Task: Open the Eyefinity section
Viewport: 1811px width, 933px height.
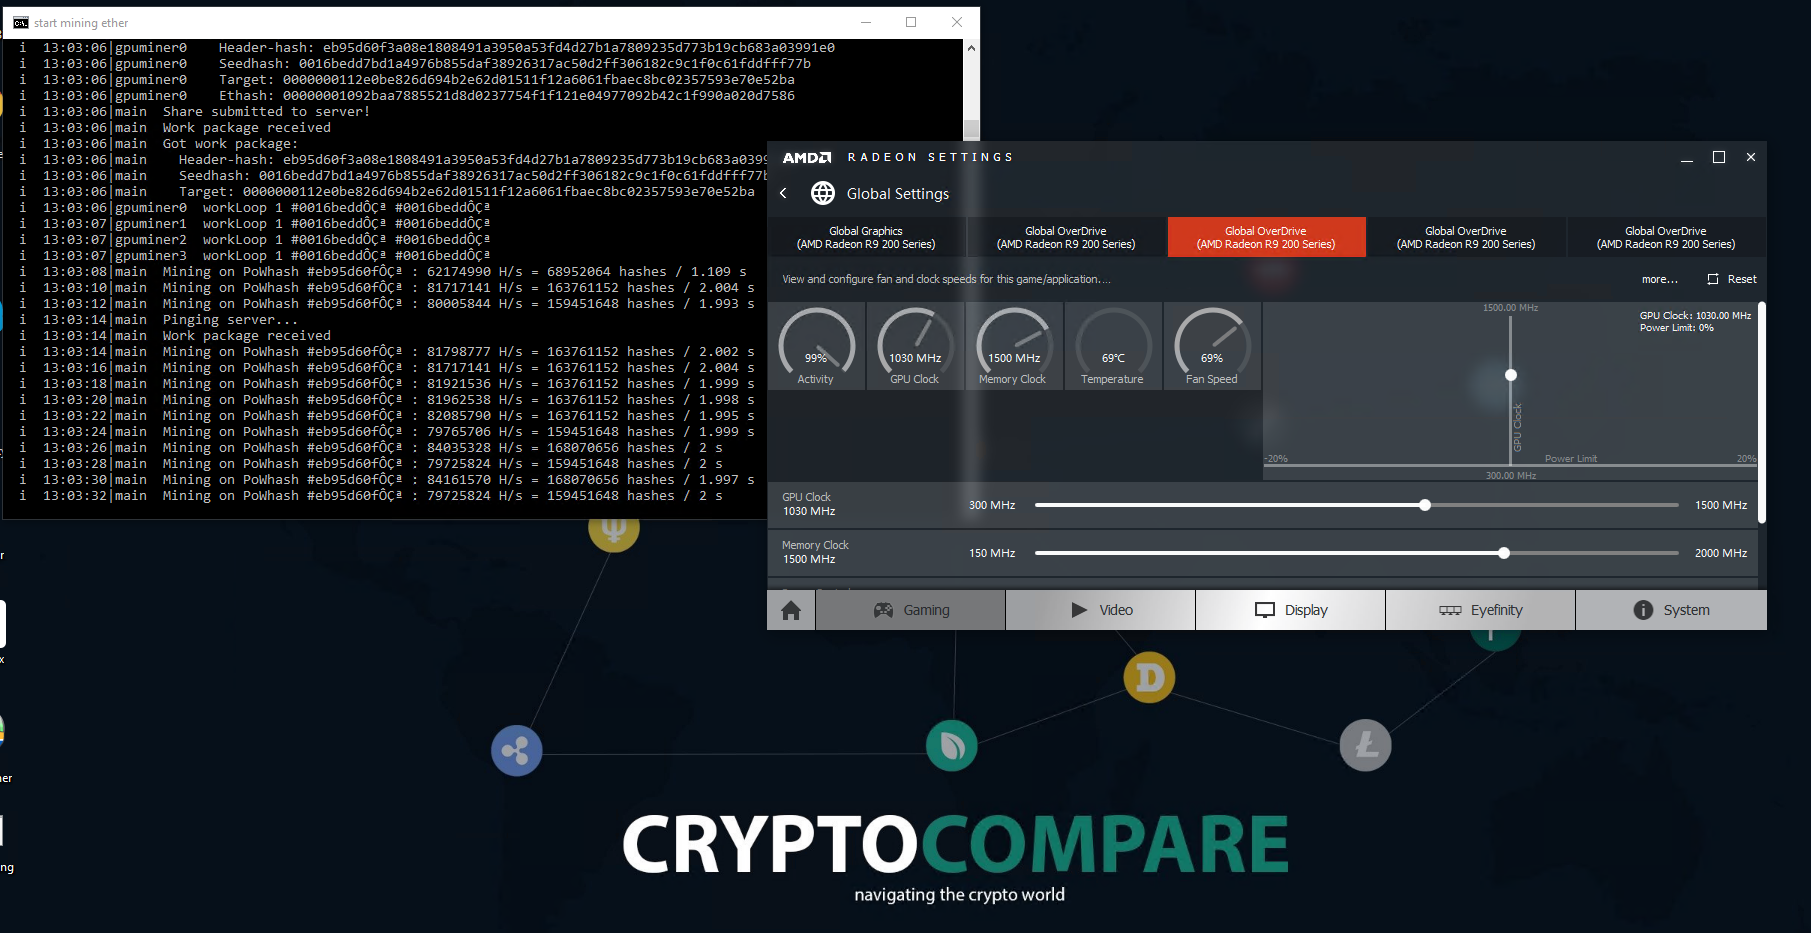Action: [x=1481, y=610]
